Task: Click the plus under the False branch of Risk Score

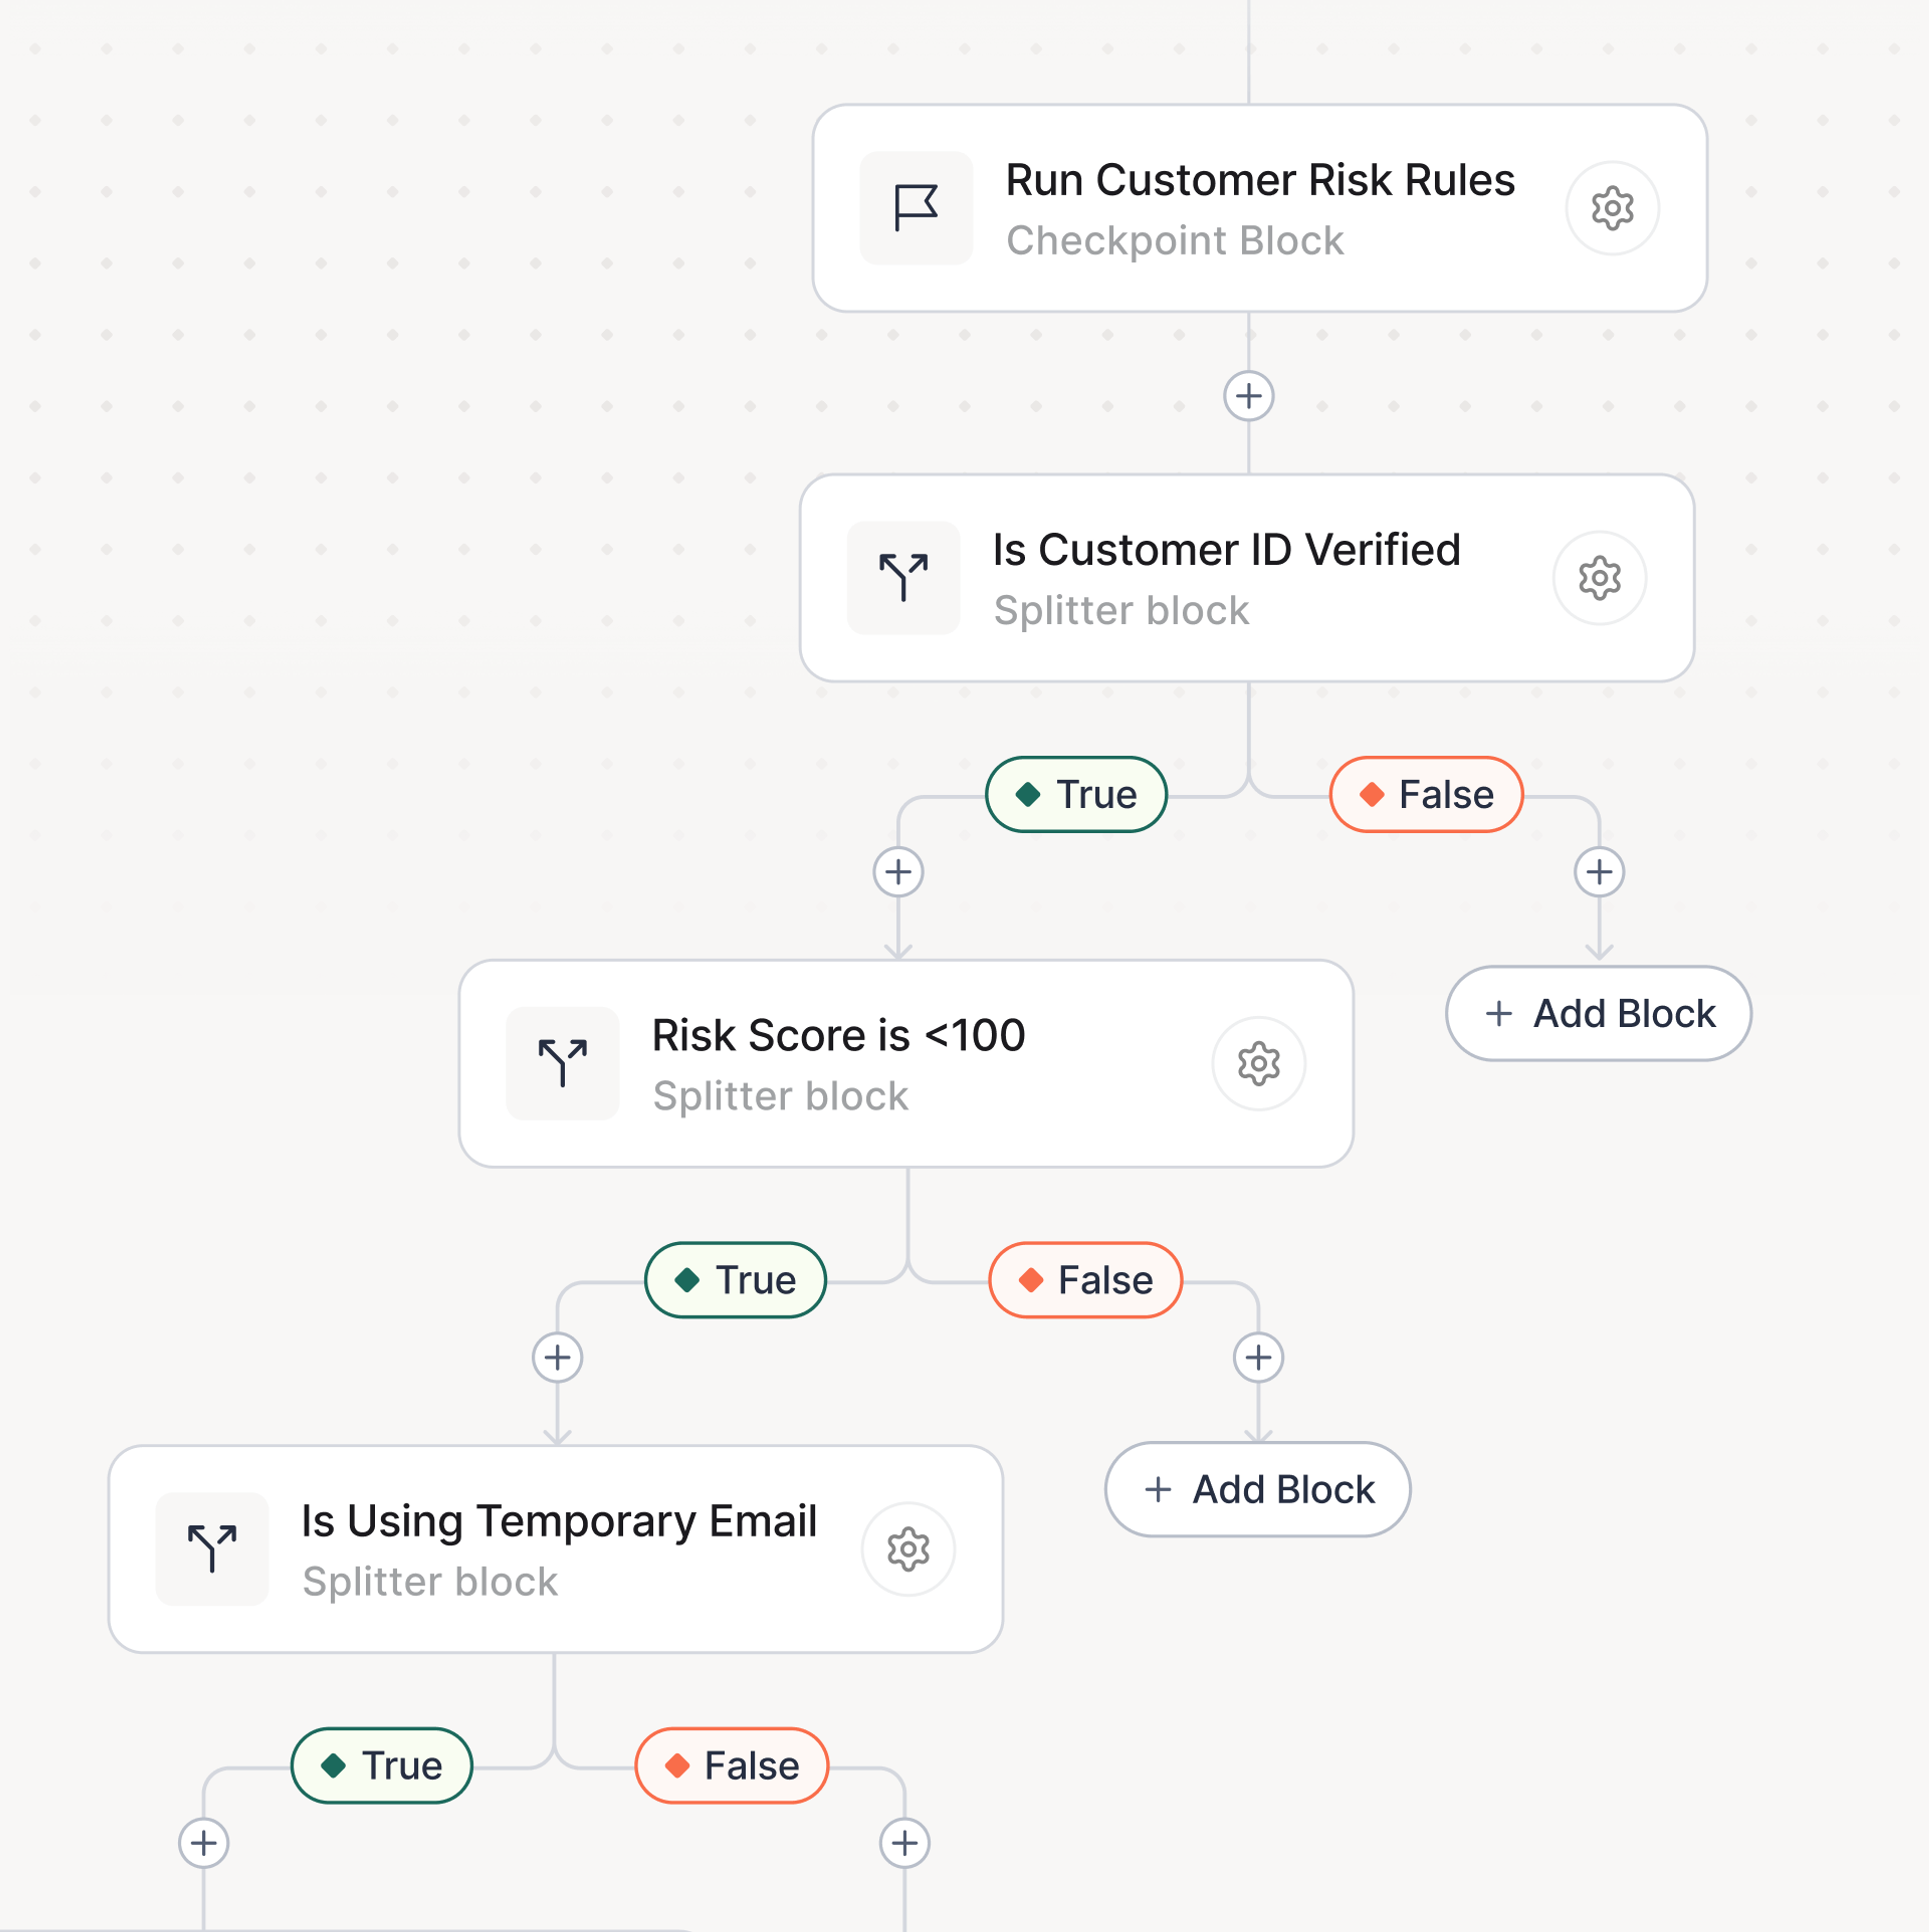Action: pyautogui.click(x=1257, y=1357)
